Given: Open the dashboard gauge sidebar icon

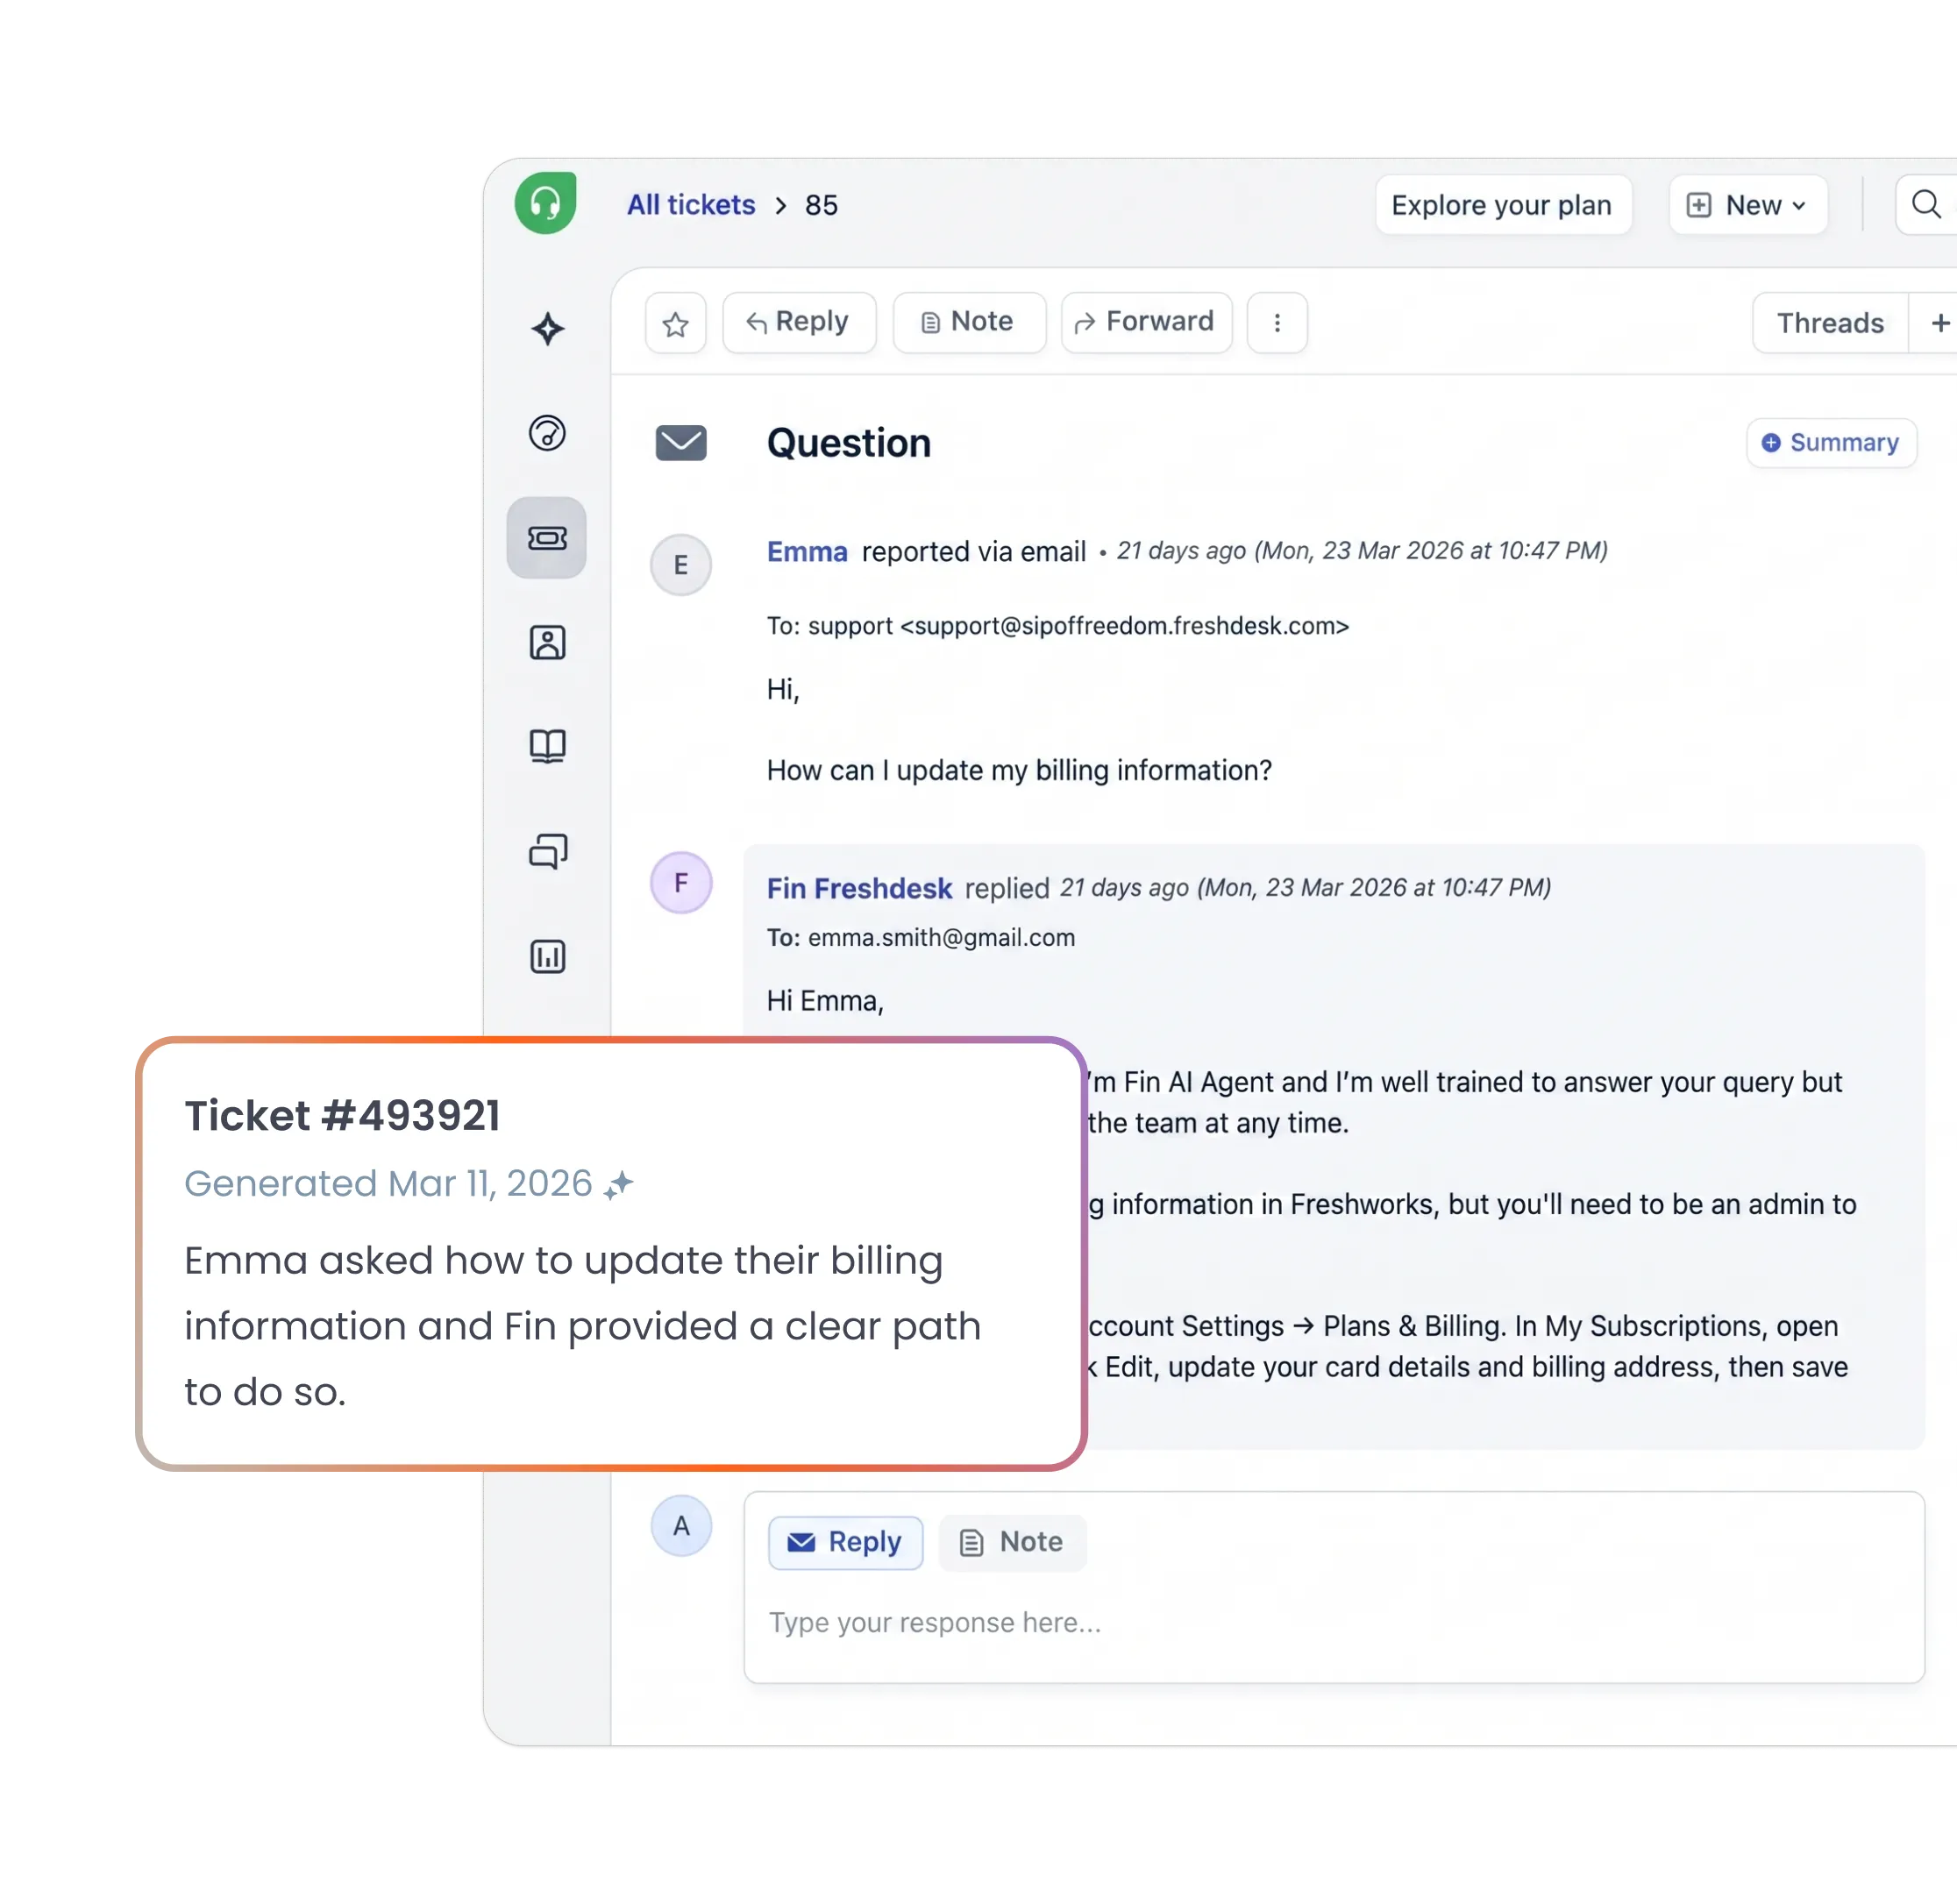Looking at the screenshot, I should 547,433.
